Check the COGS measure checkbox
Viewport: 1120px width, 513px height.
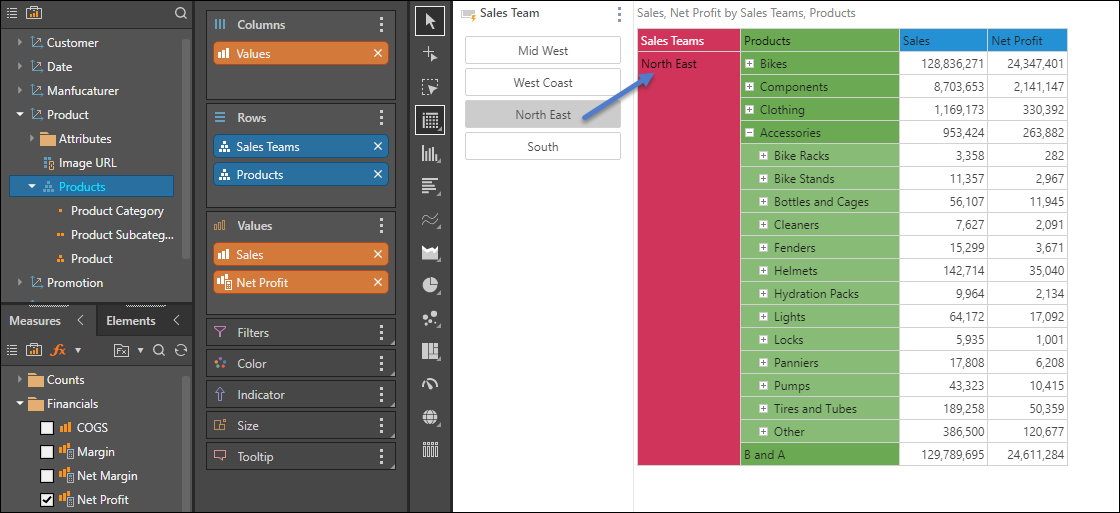point(46,428)
